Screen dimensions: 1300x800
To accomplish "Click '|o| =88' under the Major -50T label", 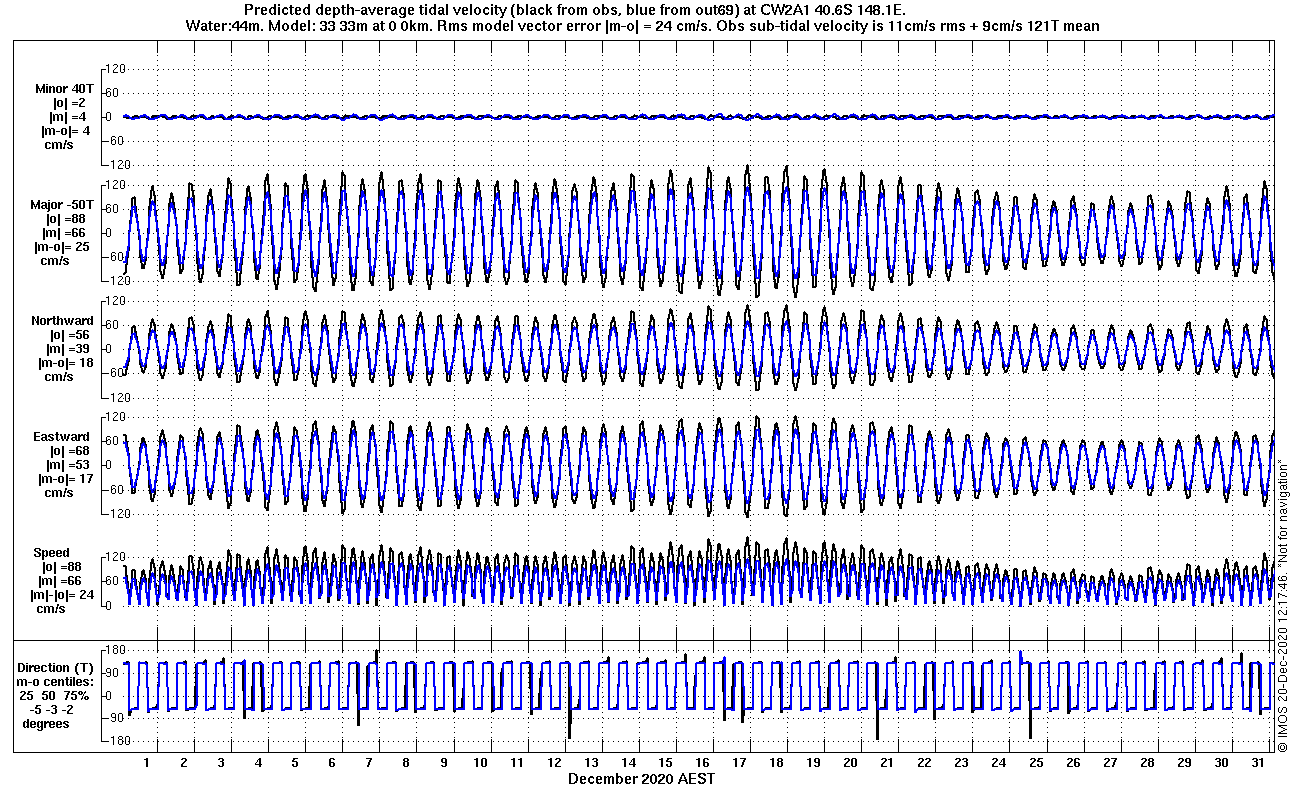I will pos(66,219).
